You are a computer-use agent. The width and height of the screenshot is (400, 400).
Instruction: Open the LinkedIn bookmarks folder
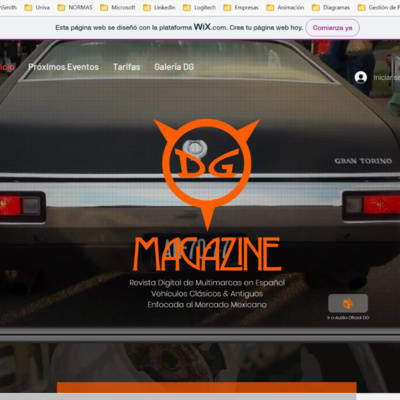pyautogui.click(x=159, y=7)
